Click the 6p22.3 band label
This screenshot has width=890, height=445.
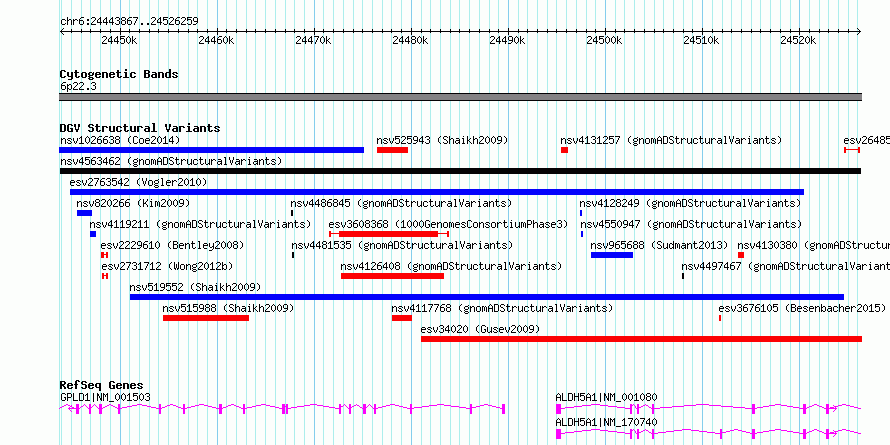click(x=78, y=87)
